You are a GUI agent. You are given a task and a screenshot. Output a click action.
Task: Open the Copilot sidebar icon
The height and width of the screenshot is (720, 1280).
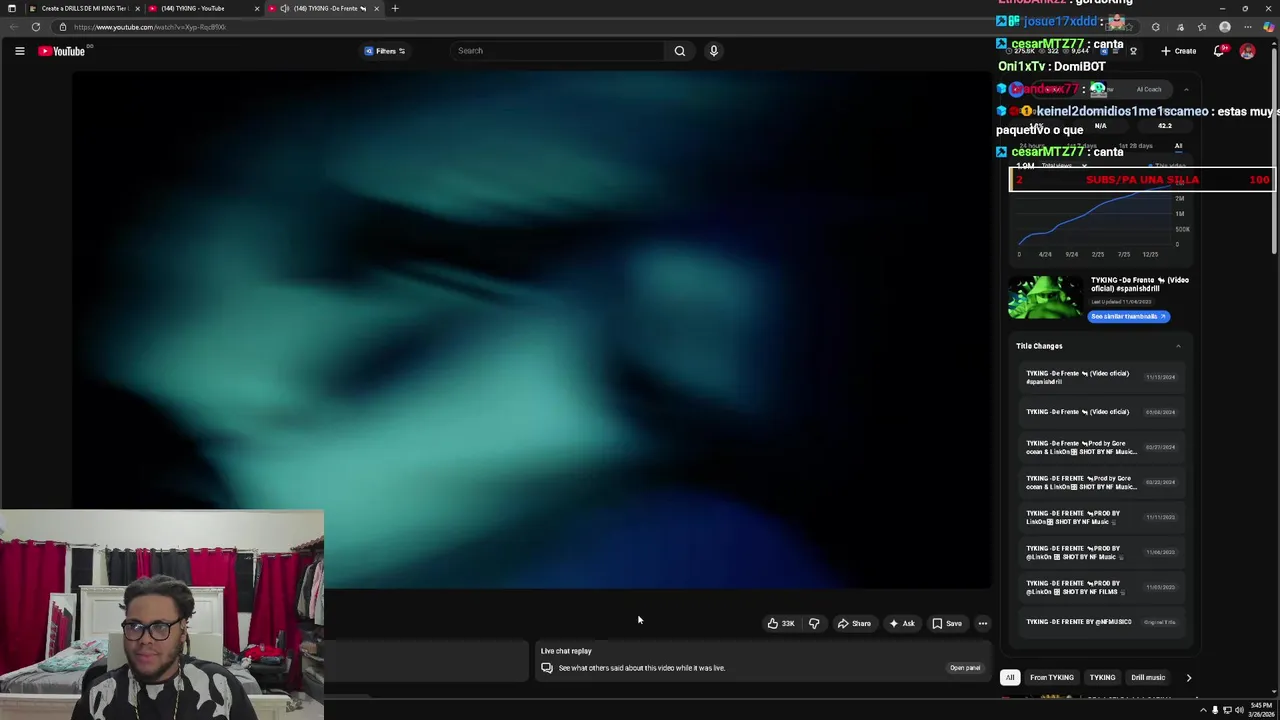click(1269, 27)
